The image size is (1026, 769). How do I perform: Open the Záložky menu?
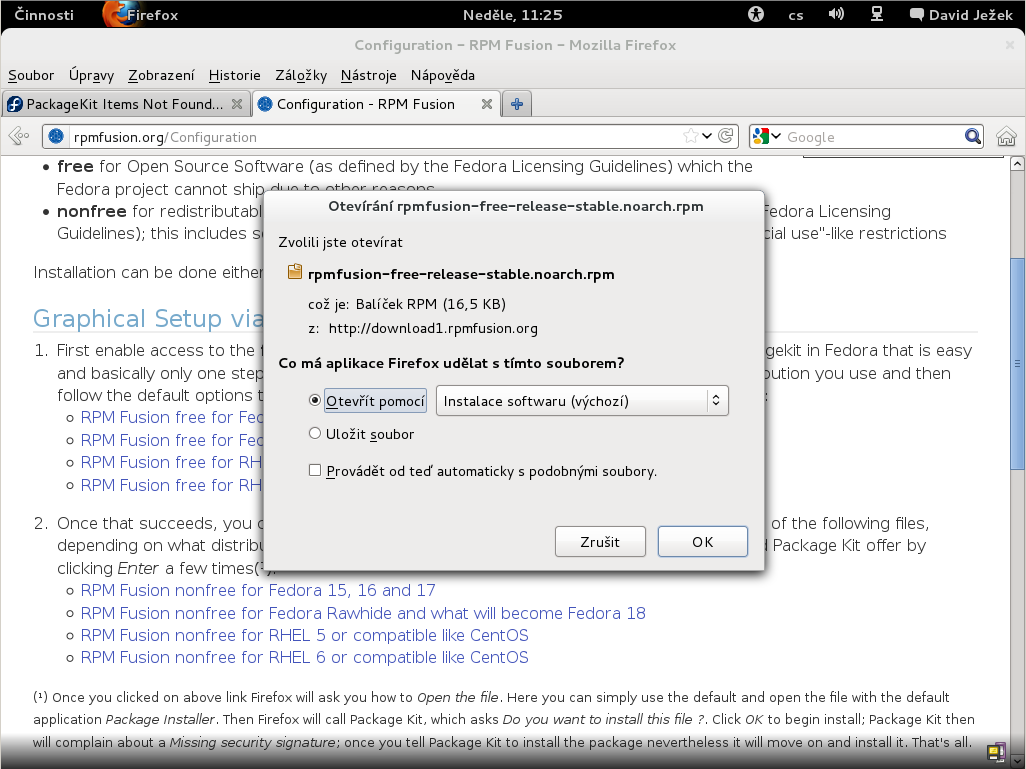click(x=301, y=75)
